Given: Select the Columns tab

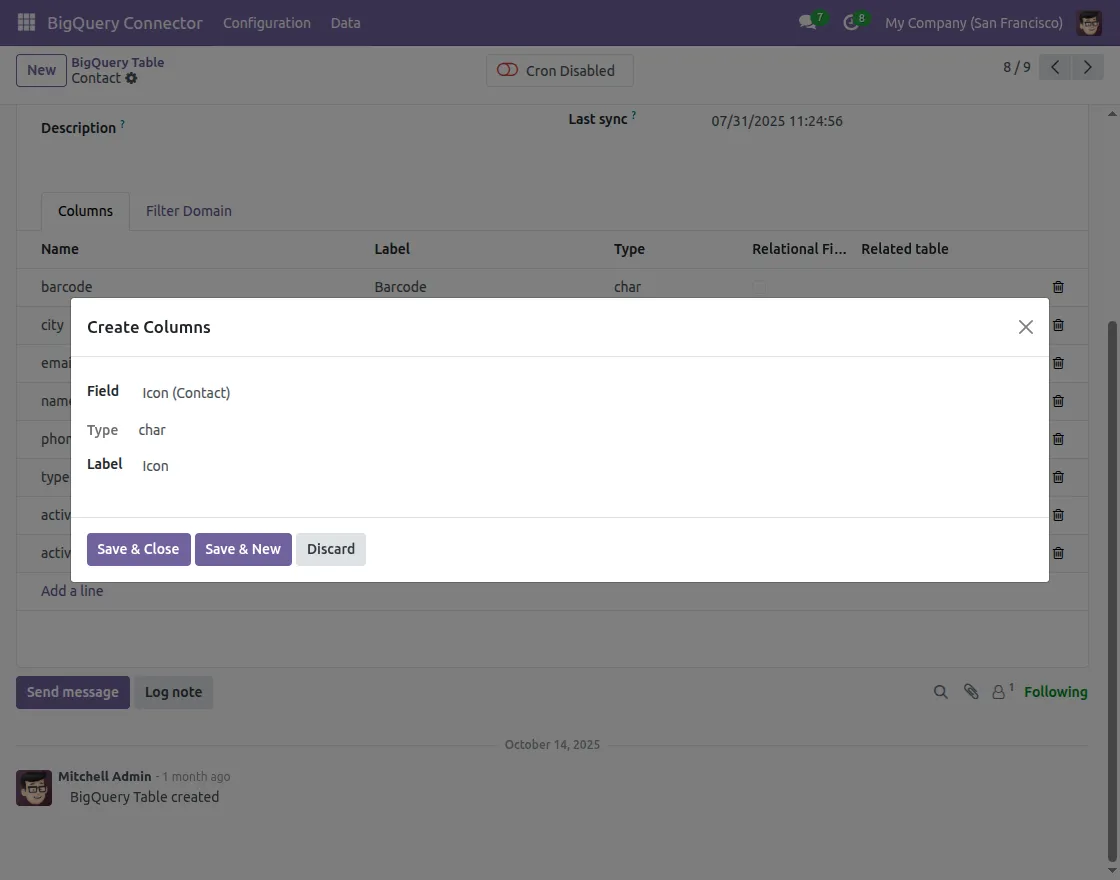Looking at the screenshot, I should click(85, 211).
